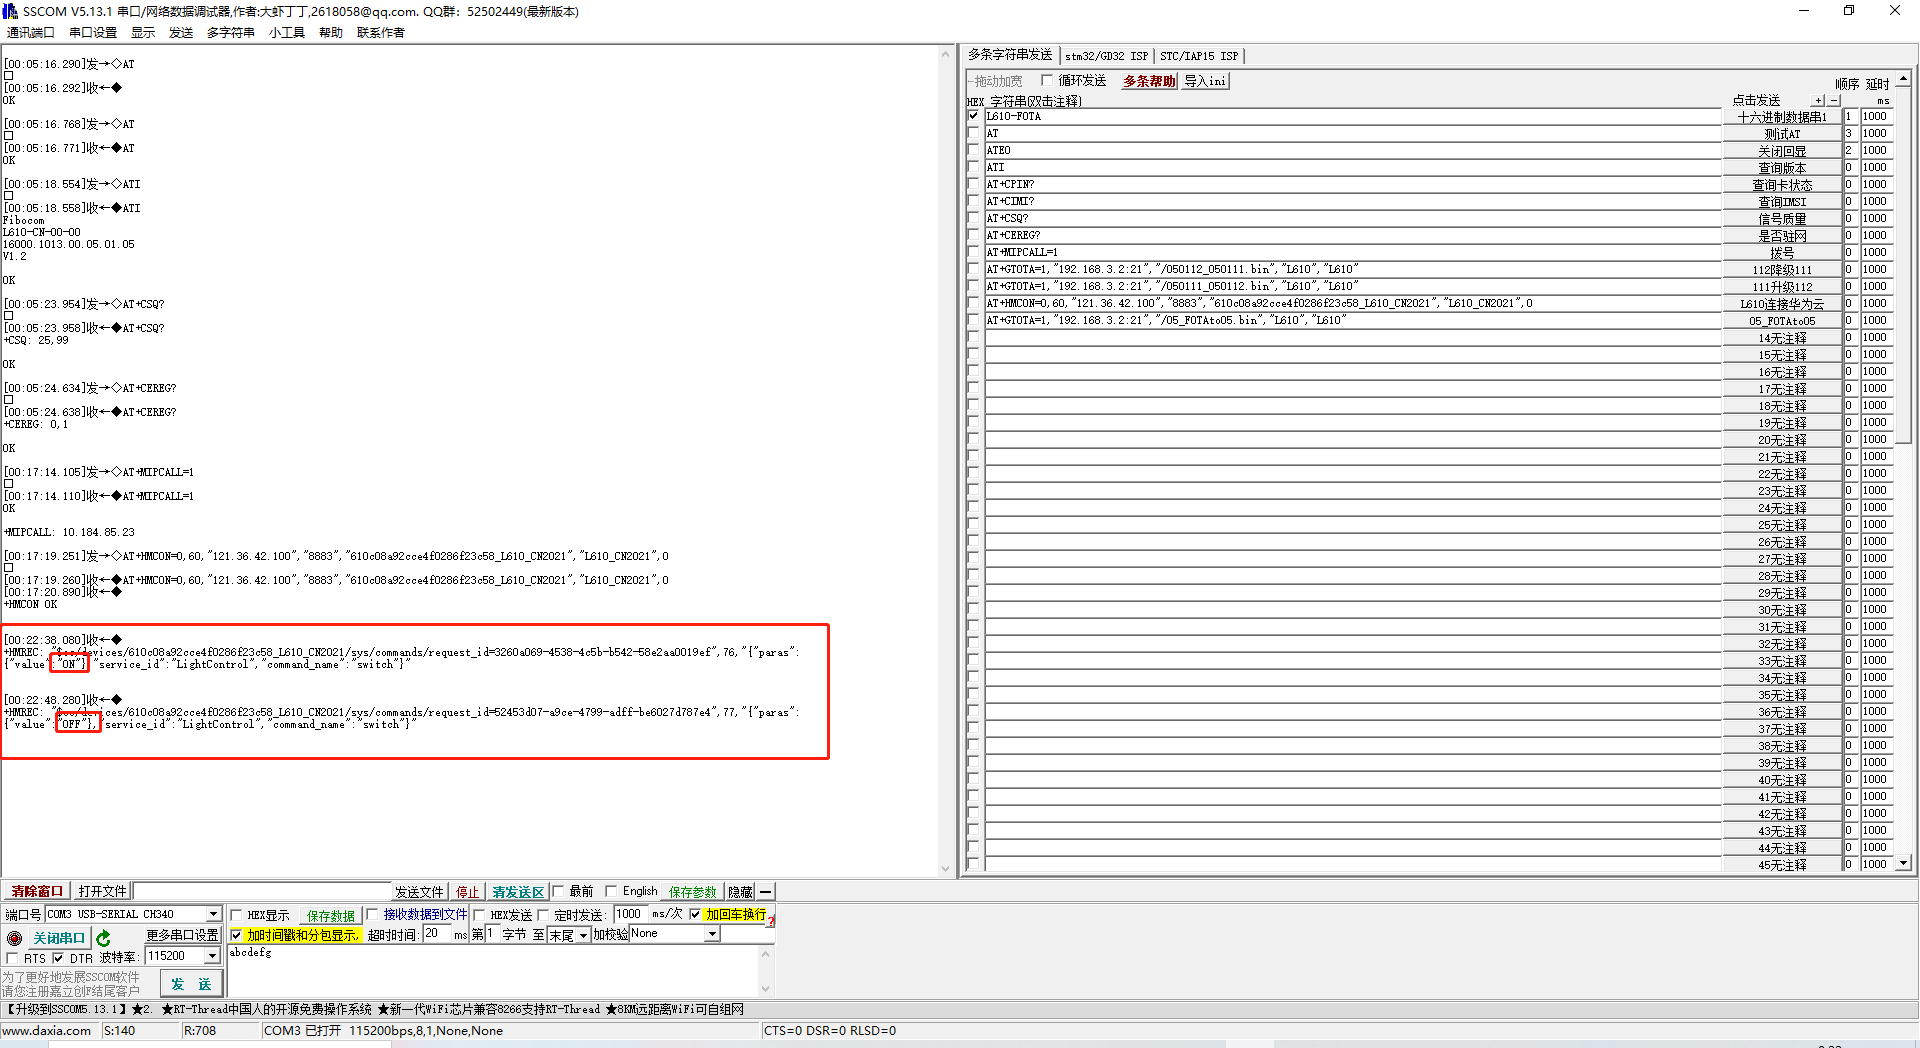Viewport: 1920px width, 1048px height.
Task: Click the 保存数据 button
Action: (x=331, y=915)
